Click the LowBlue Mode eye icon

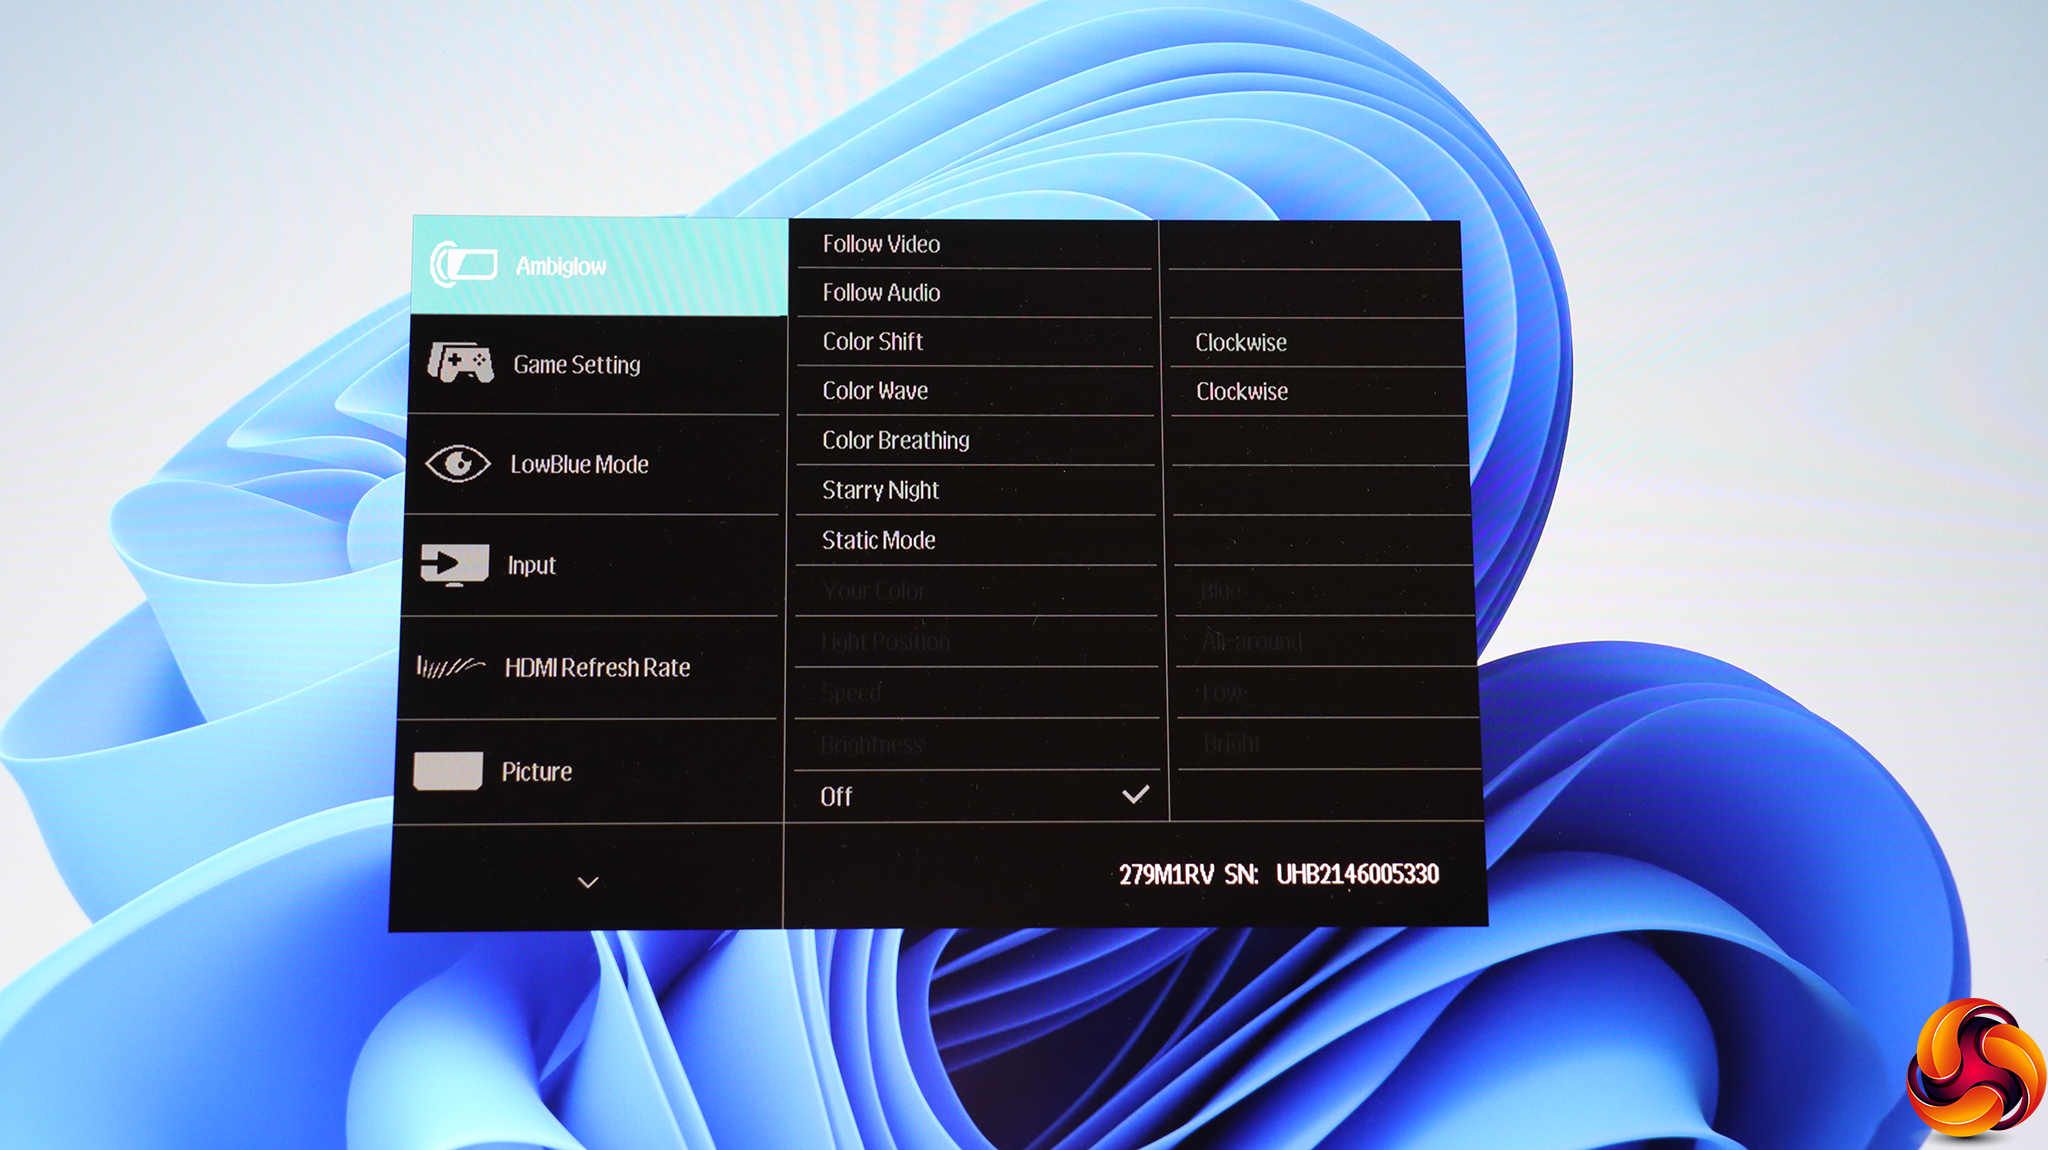(458, 463)
